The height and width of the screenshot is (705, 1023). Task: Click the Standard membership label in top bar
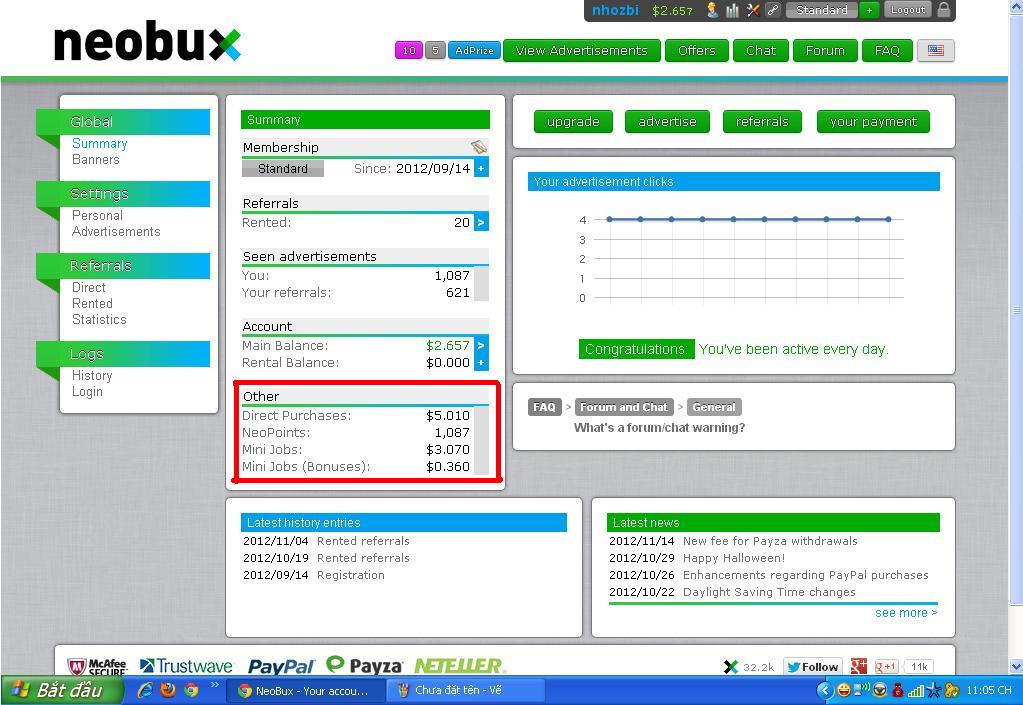pyautogui.click(x=821, y=10)
